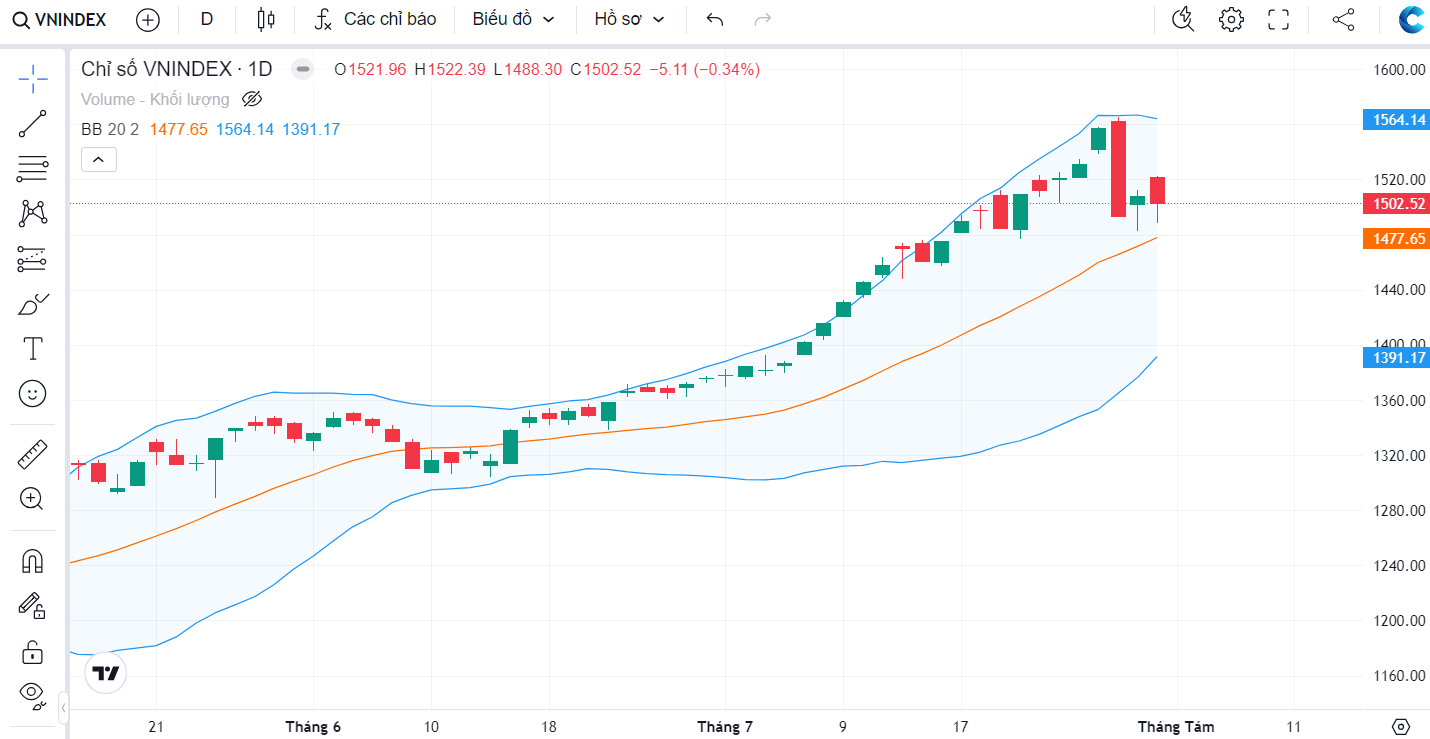Toggle hide all drawings eye icon
This screenshot has width=1430, height=739.
[x=33, y=695]
